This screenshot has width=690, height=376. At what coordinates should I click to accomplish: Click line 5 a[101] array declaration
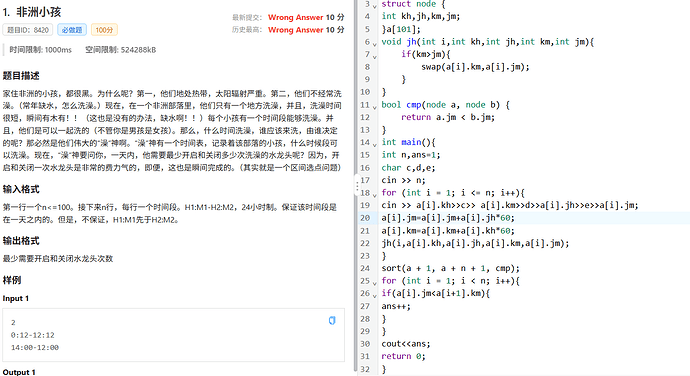[401, 29]
